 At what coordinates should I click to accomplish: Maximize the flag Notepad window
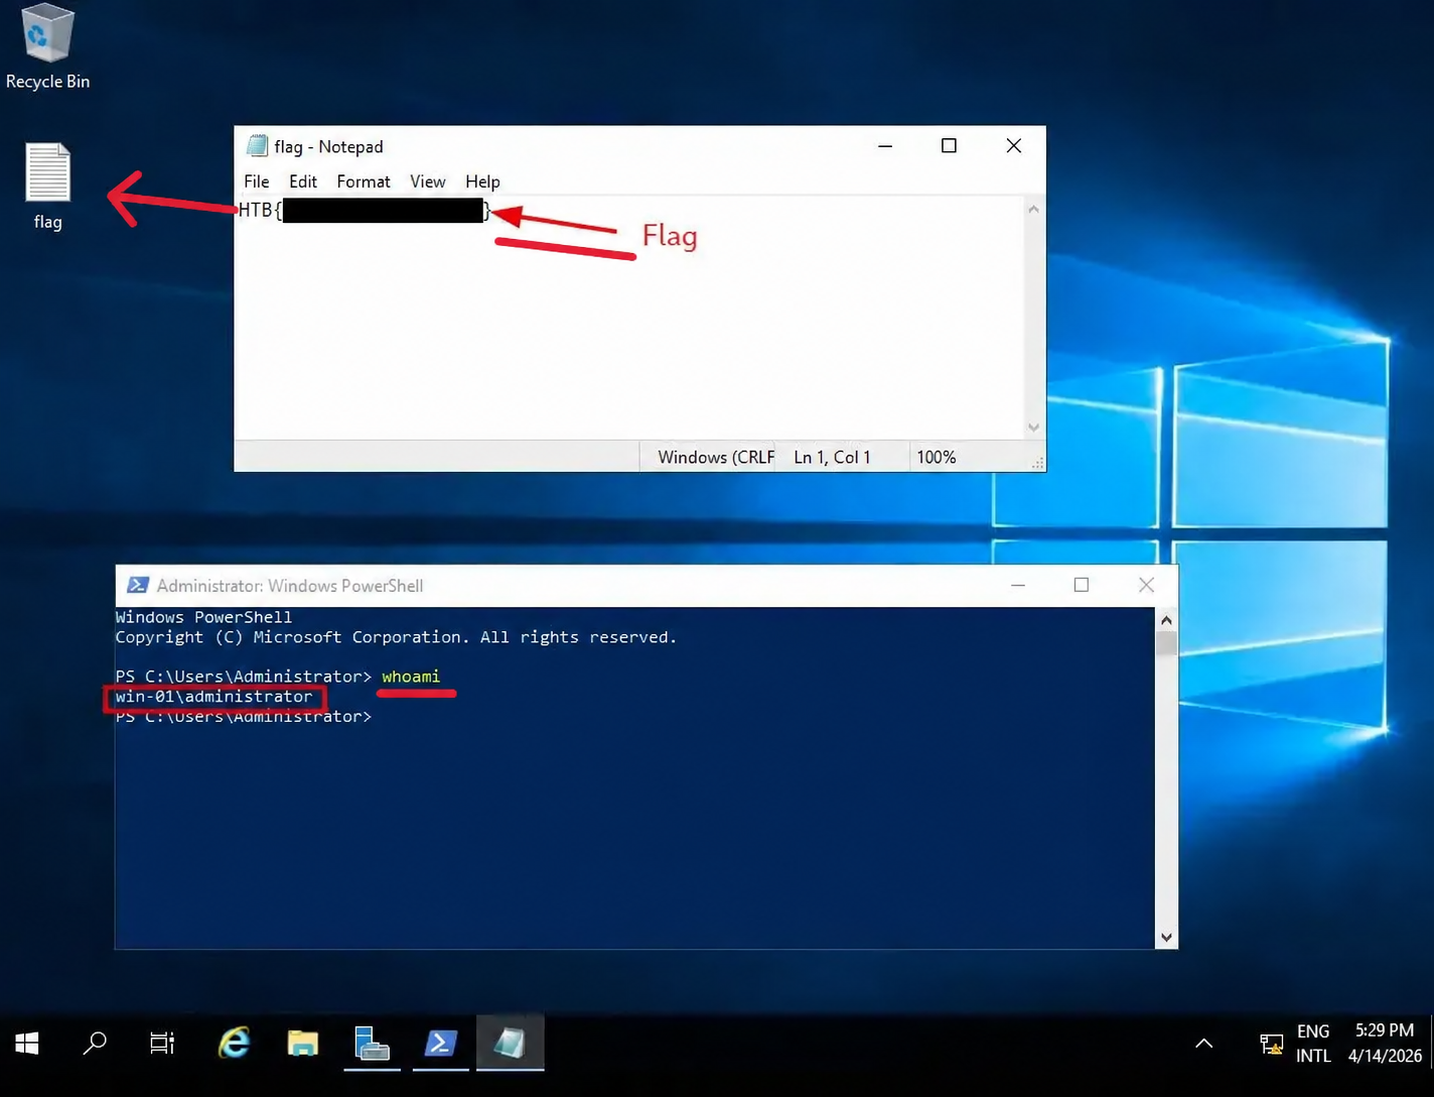[x=949, y=146]
